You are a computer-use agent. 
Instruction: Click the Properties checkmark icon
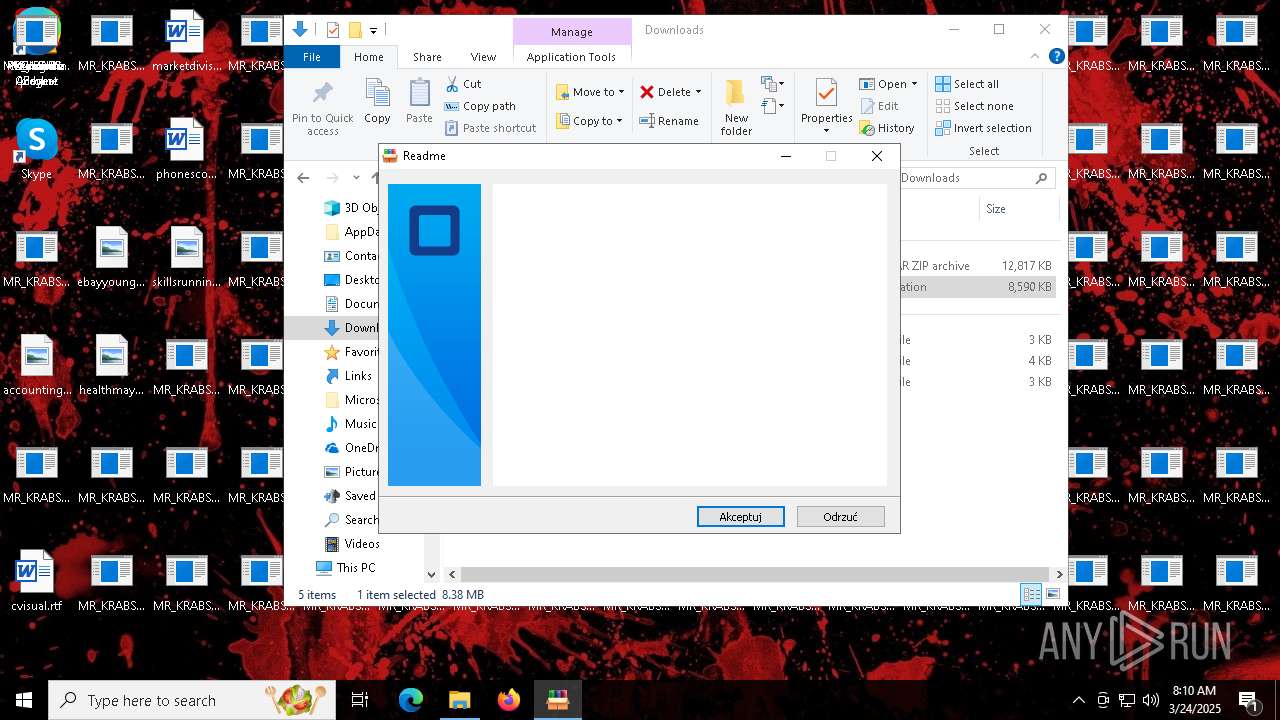click(826, 93)
